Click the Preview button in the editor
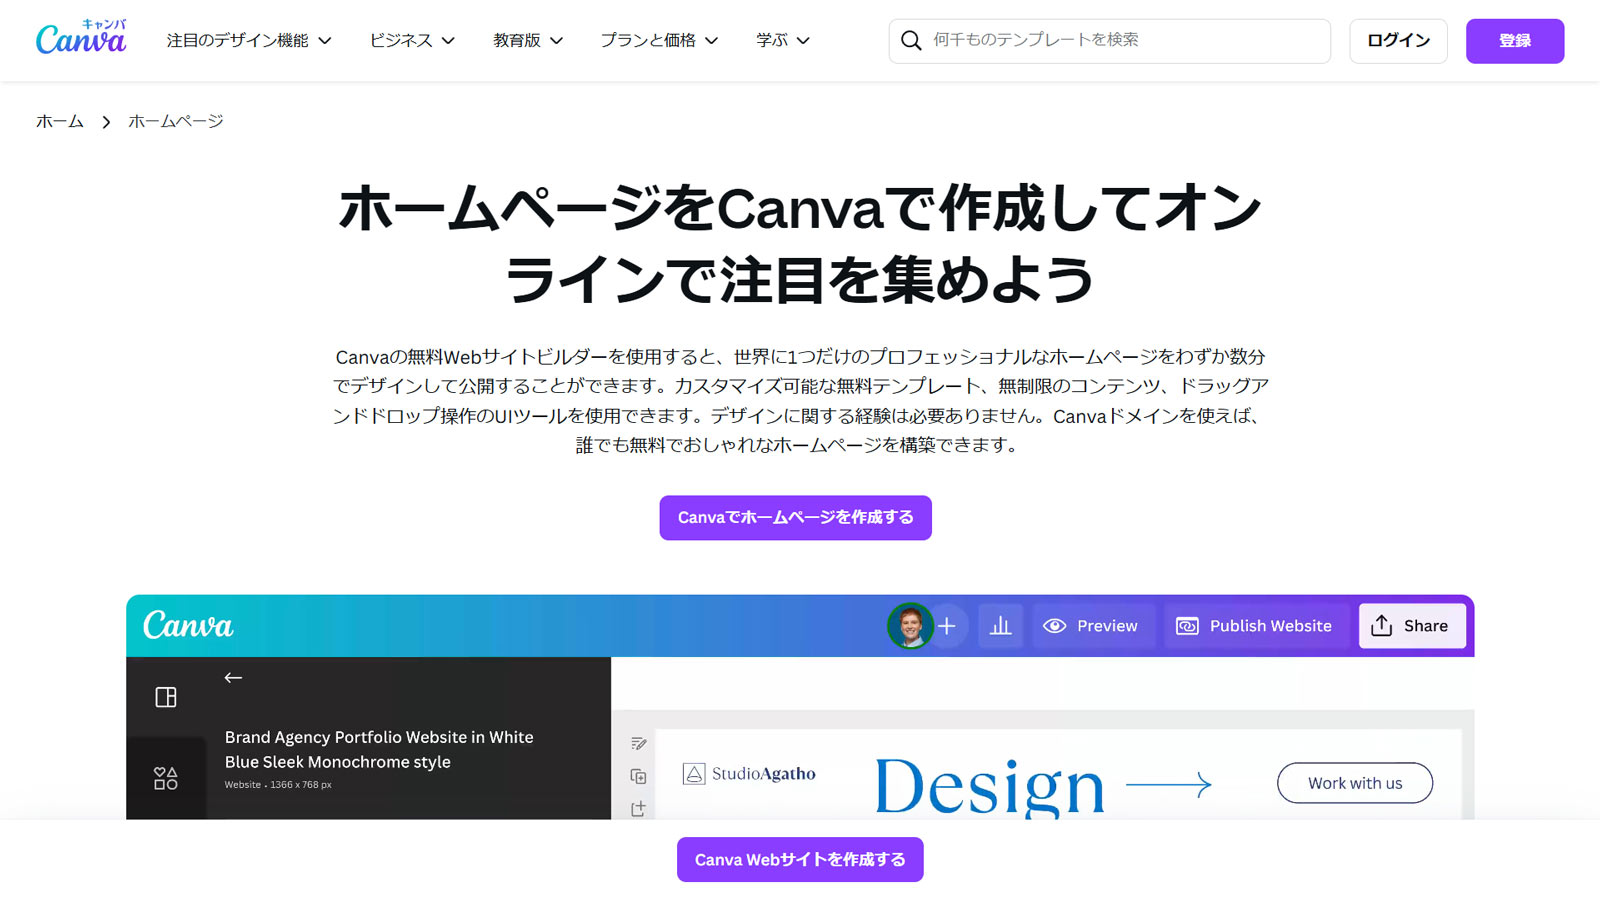The width and height of the screenshot is (1600, 900). [x=1092, y=626]
